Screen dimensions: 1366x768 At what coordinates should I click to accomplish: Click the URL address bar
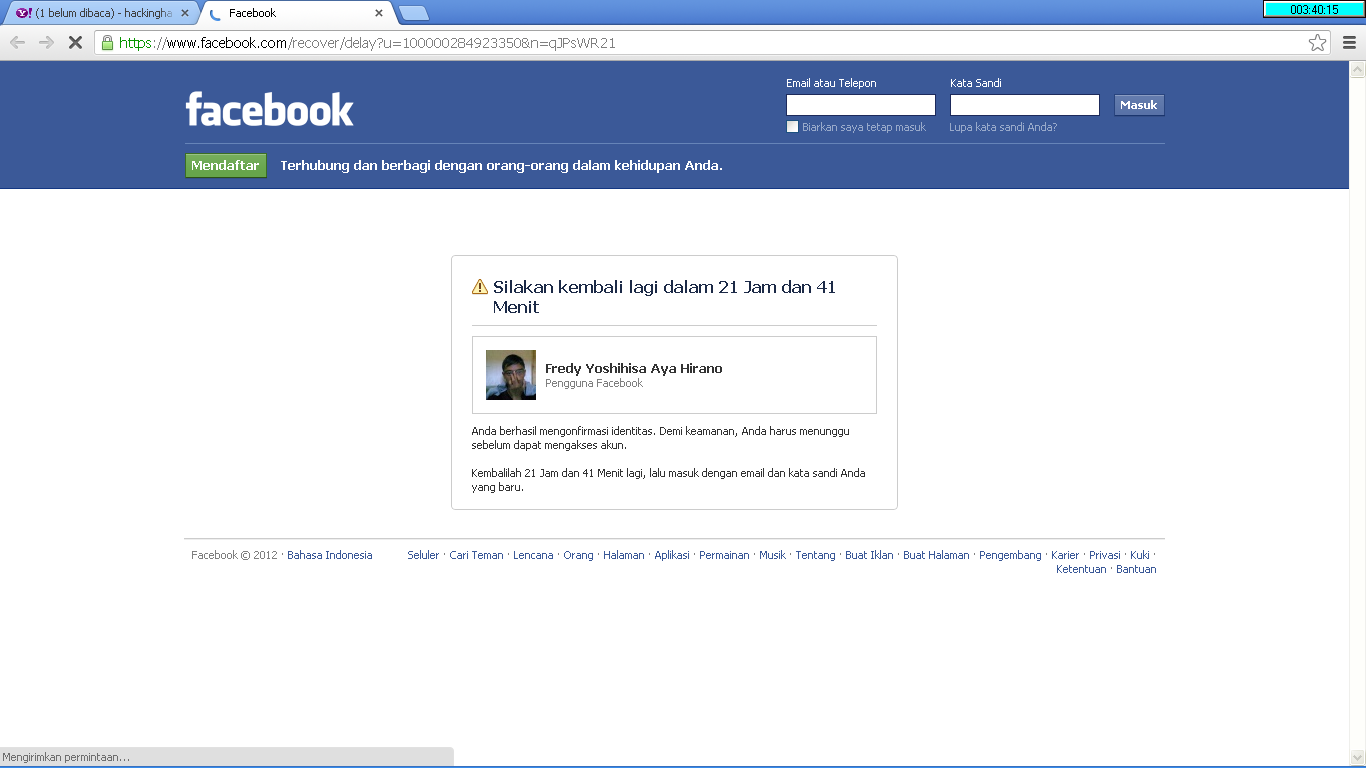point(710,42)
